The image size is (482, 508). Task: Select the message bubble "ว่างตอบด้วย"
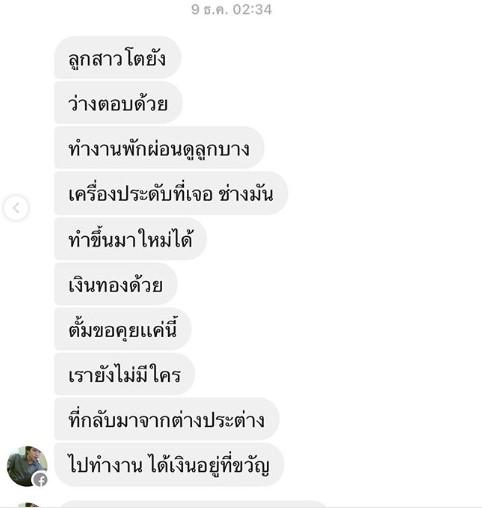click(118, 103)
